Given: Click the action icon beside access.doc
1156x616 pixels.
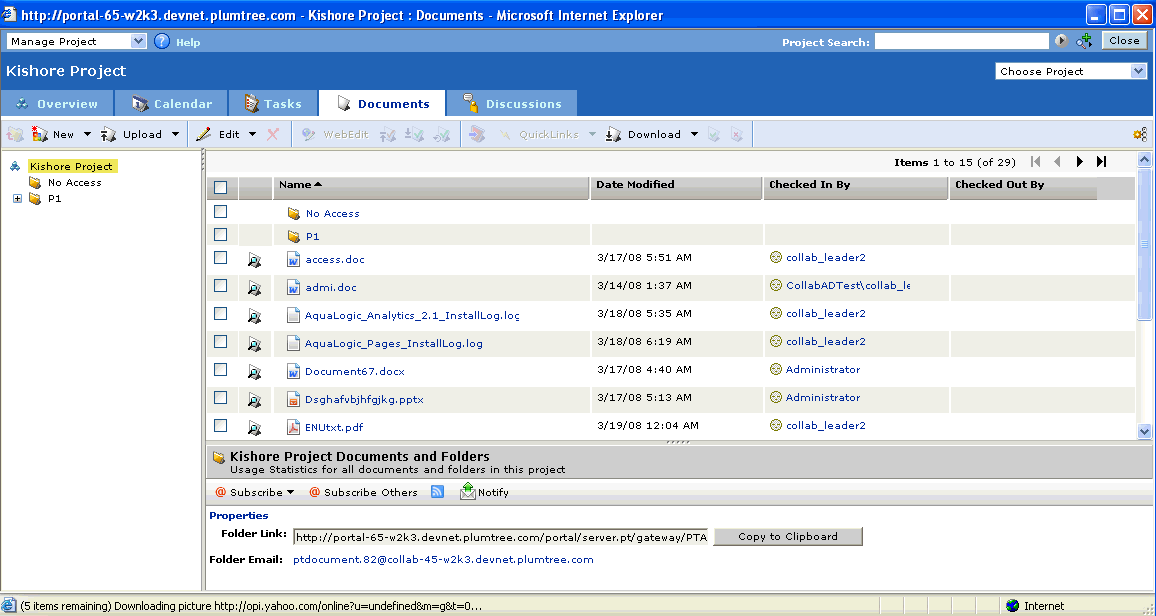Looking at the screenshot, I should (x=254, y=259).
